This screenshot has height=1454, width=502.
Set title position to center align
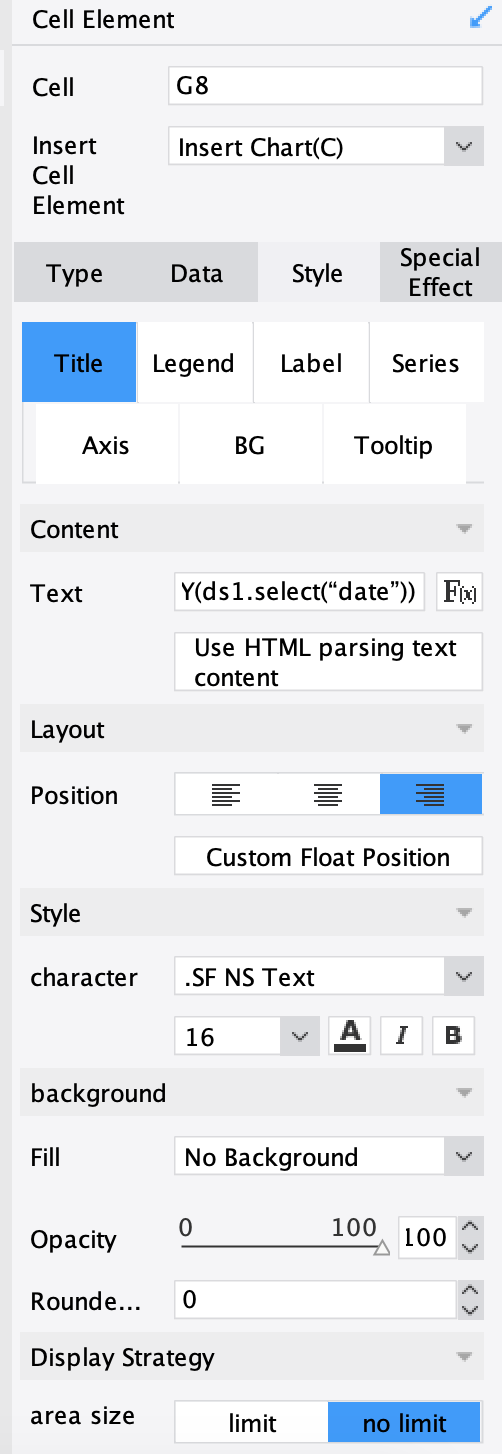(328, 796)
